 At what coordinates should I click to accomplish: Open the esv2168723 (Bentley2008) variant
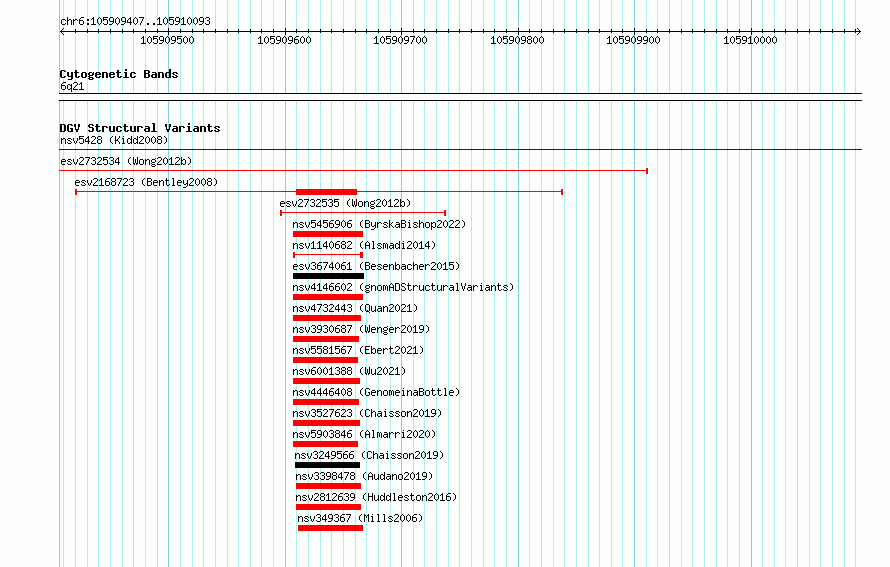[146, 182]
